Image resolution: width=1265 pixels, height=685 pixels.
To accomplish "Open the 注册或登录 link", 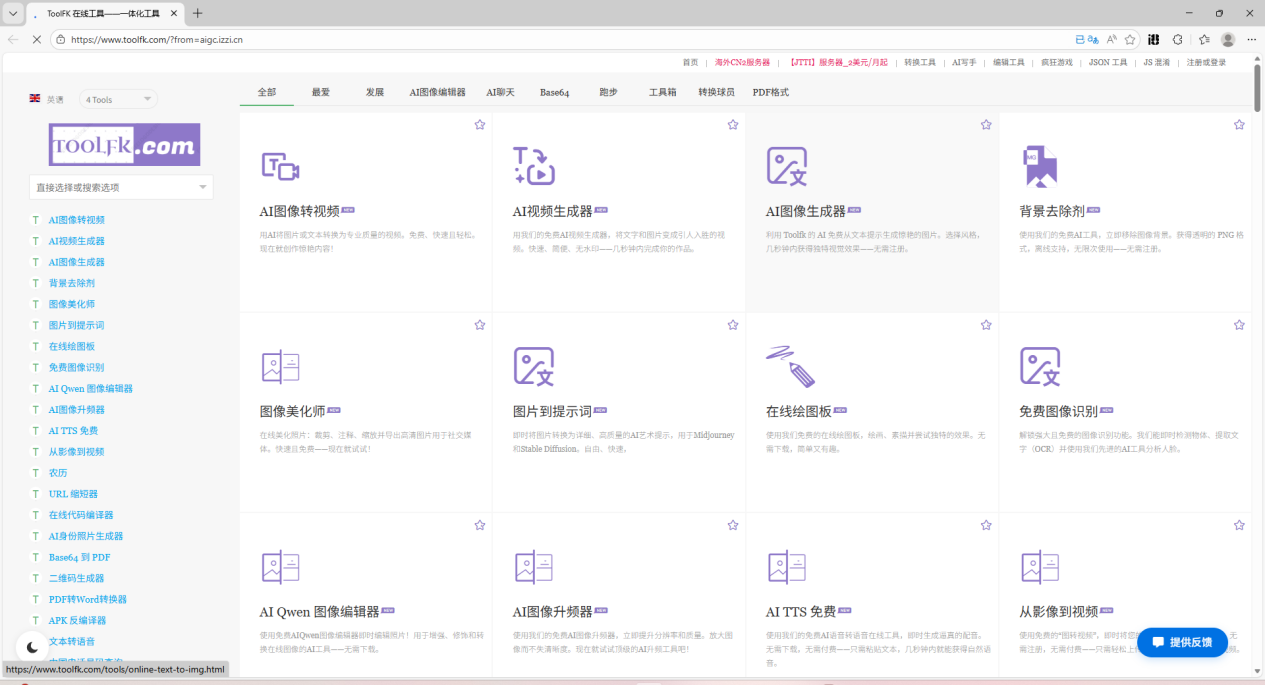I will point(1207,62).
